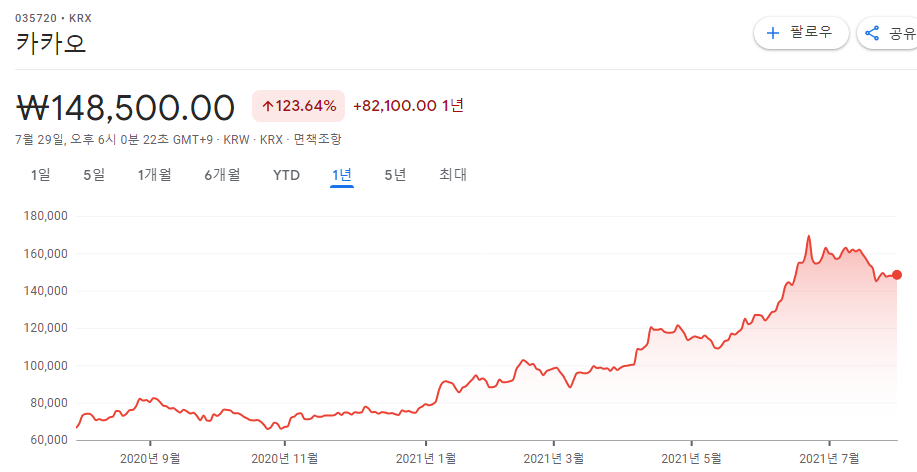This screenshot has height=472, width=917.
Task: Click the 180,000 y-axis label
Action: click(x=46, y=216)
